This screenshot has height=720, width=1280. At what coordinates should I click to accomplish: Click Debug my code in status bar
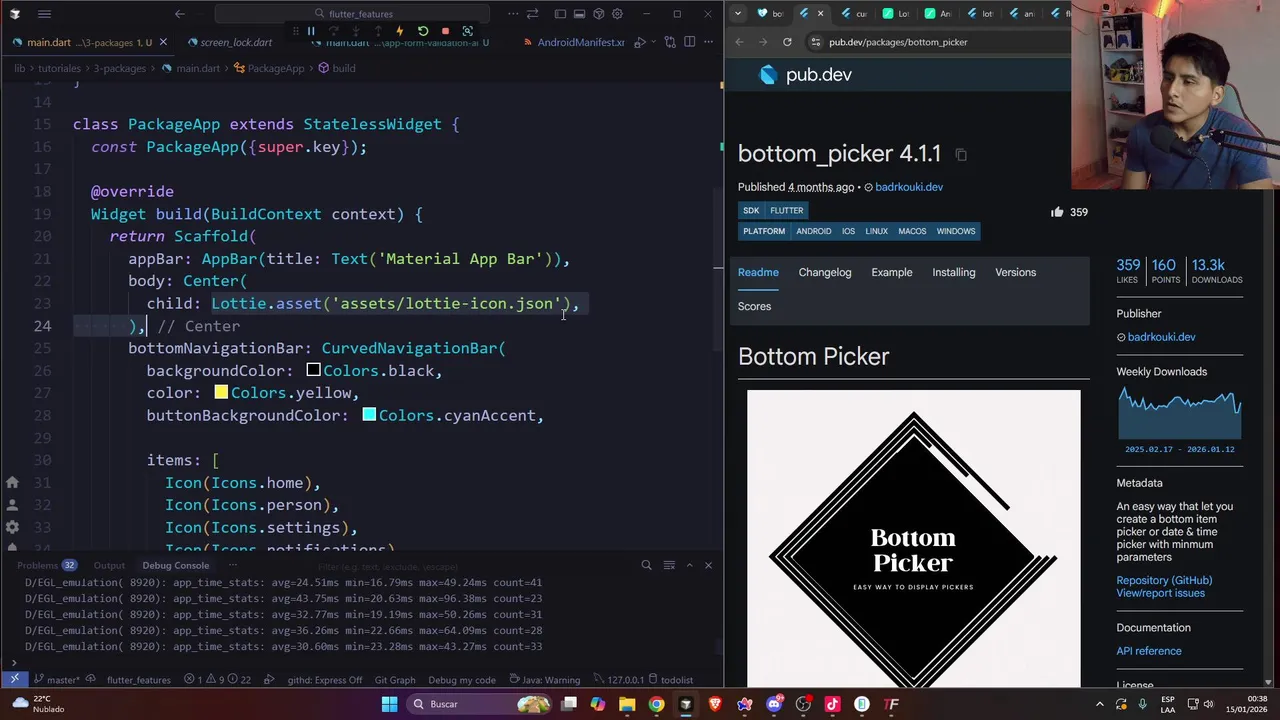(x=462, y=680)
